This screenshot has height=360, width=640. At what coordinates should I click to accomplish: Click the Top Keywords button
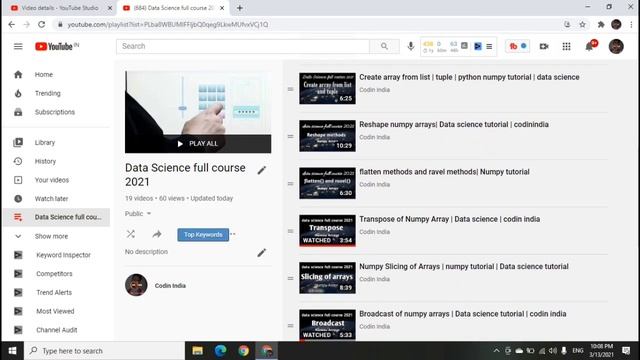coord(203,235)
